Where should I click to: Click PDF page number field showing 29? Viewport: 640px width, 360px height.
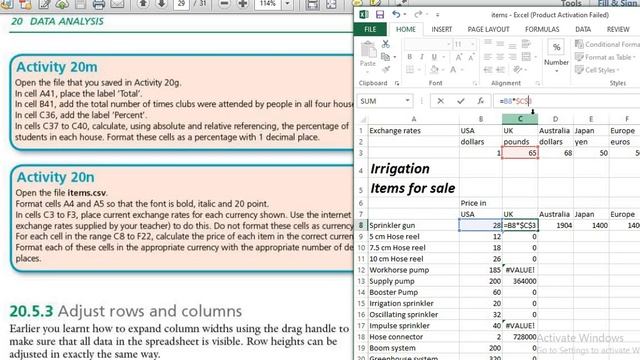pyautogui.click(x=181, y=4)
